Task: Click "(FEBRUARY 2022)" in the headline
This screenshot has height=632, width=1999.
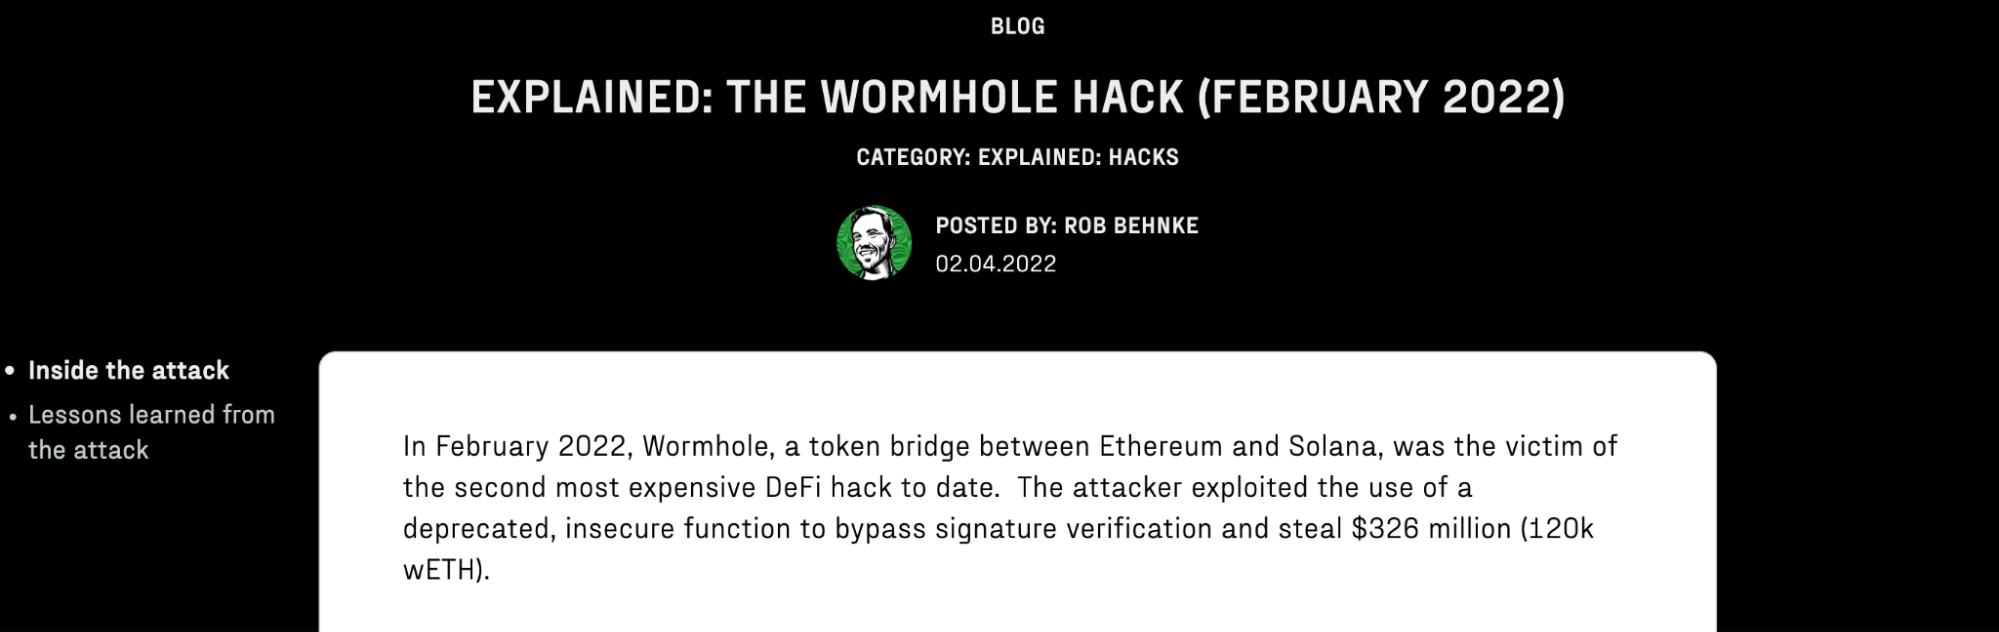Action: point(1381,97)
